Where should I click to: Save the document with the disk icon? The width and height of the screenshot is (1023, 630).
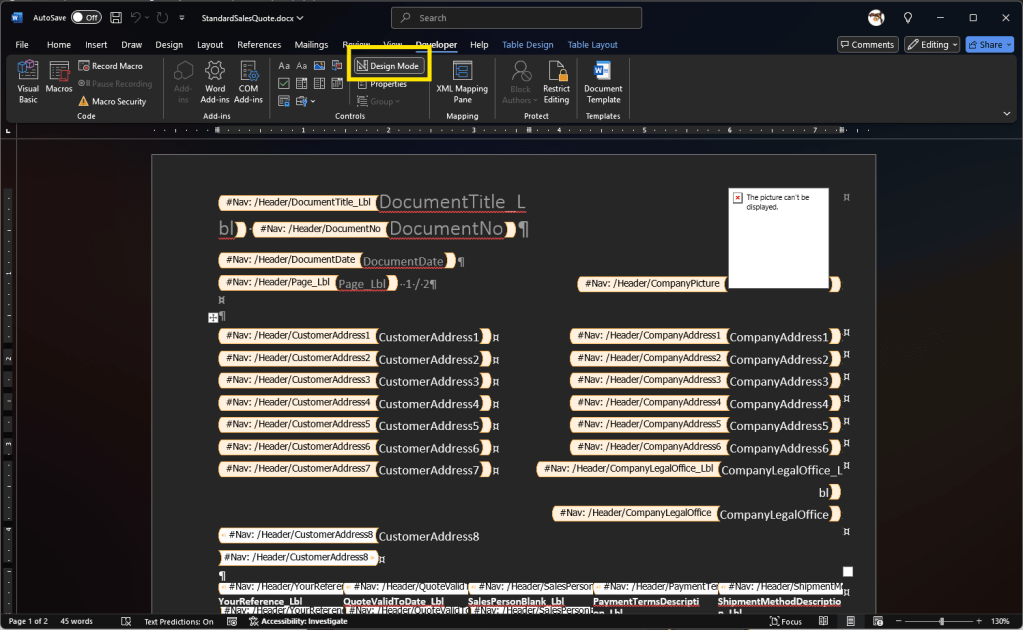click(x=117, y=18)
